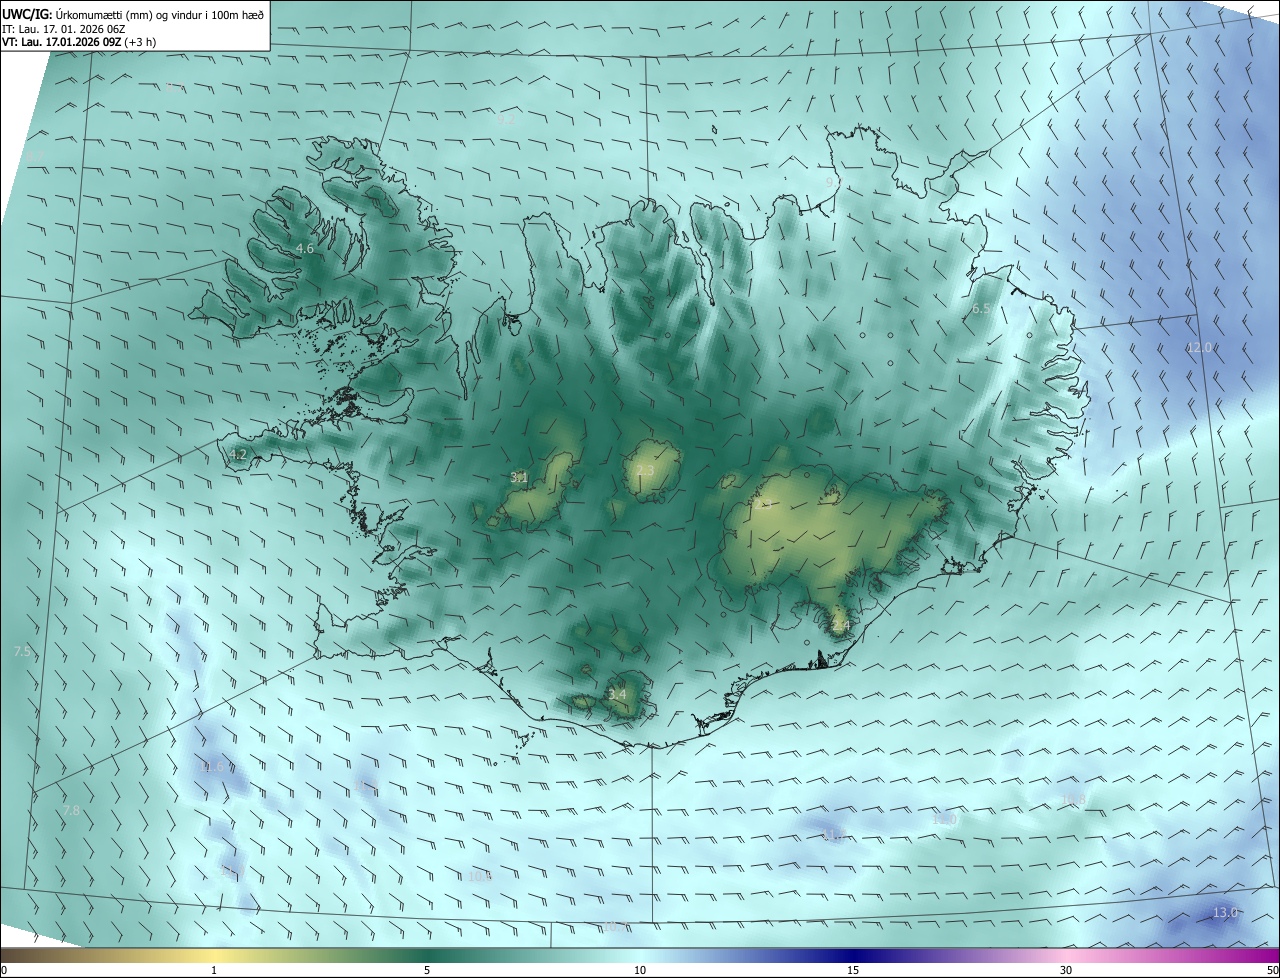Click the 3.1 value label beside the yellow glacier
Image resolution: width=1280 pixels, height=978 pixels.
[519, 477]
